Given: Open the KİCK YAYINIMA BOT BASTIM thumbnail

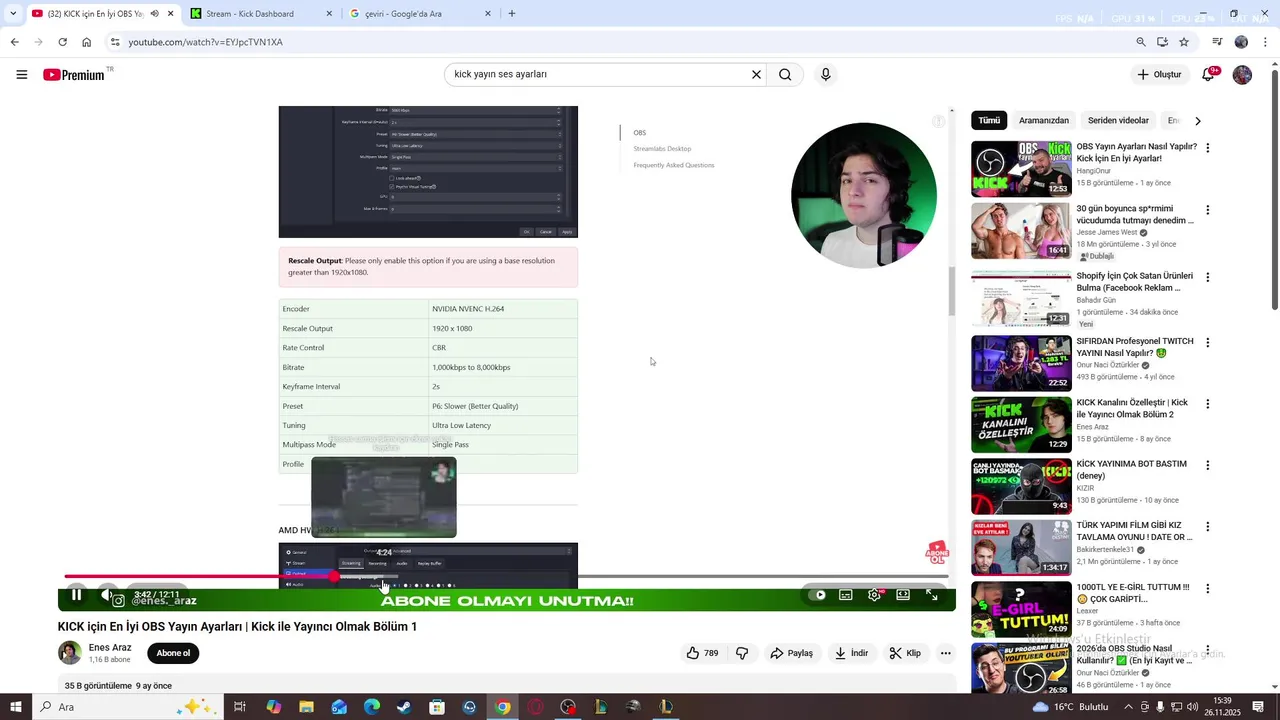Looking at the screenshot, I should [1021, 486].
